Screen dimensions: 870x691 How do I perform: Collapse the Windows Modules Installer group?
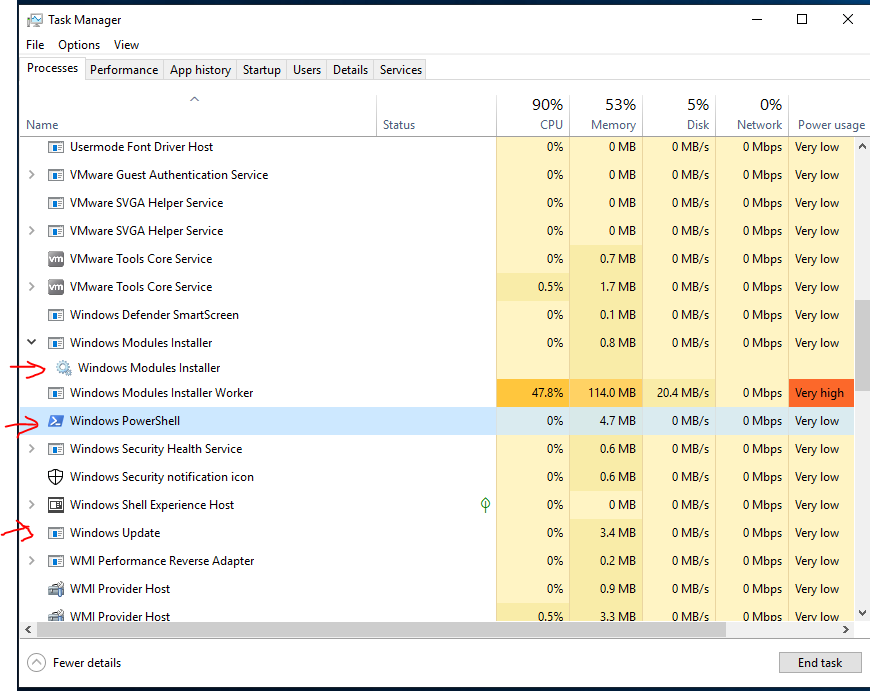[32, 342]
